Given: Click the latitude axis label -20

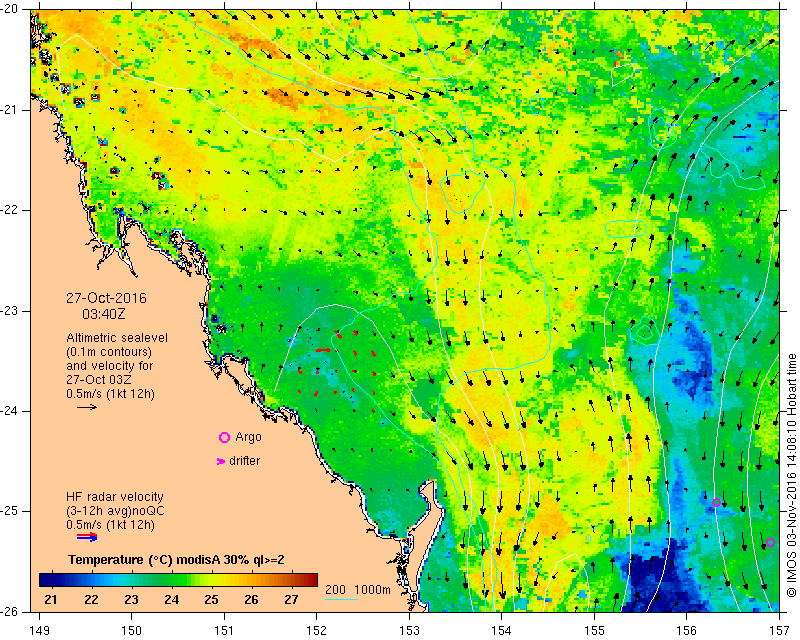Looking at the screenshot, I should click(10, 10).
